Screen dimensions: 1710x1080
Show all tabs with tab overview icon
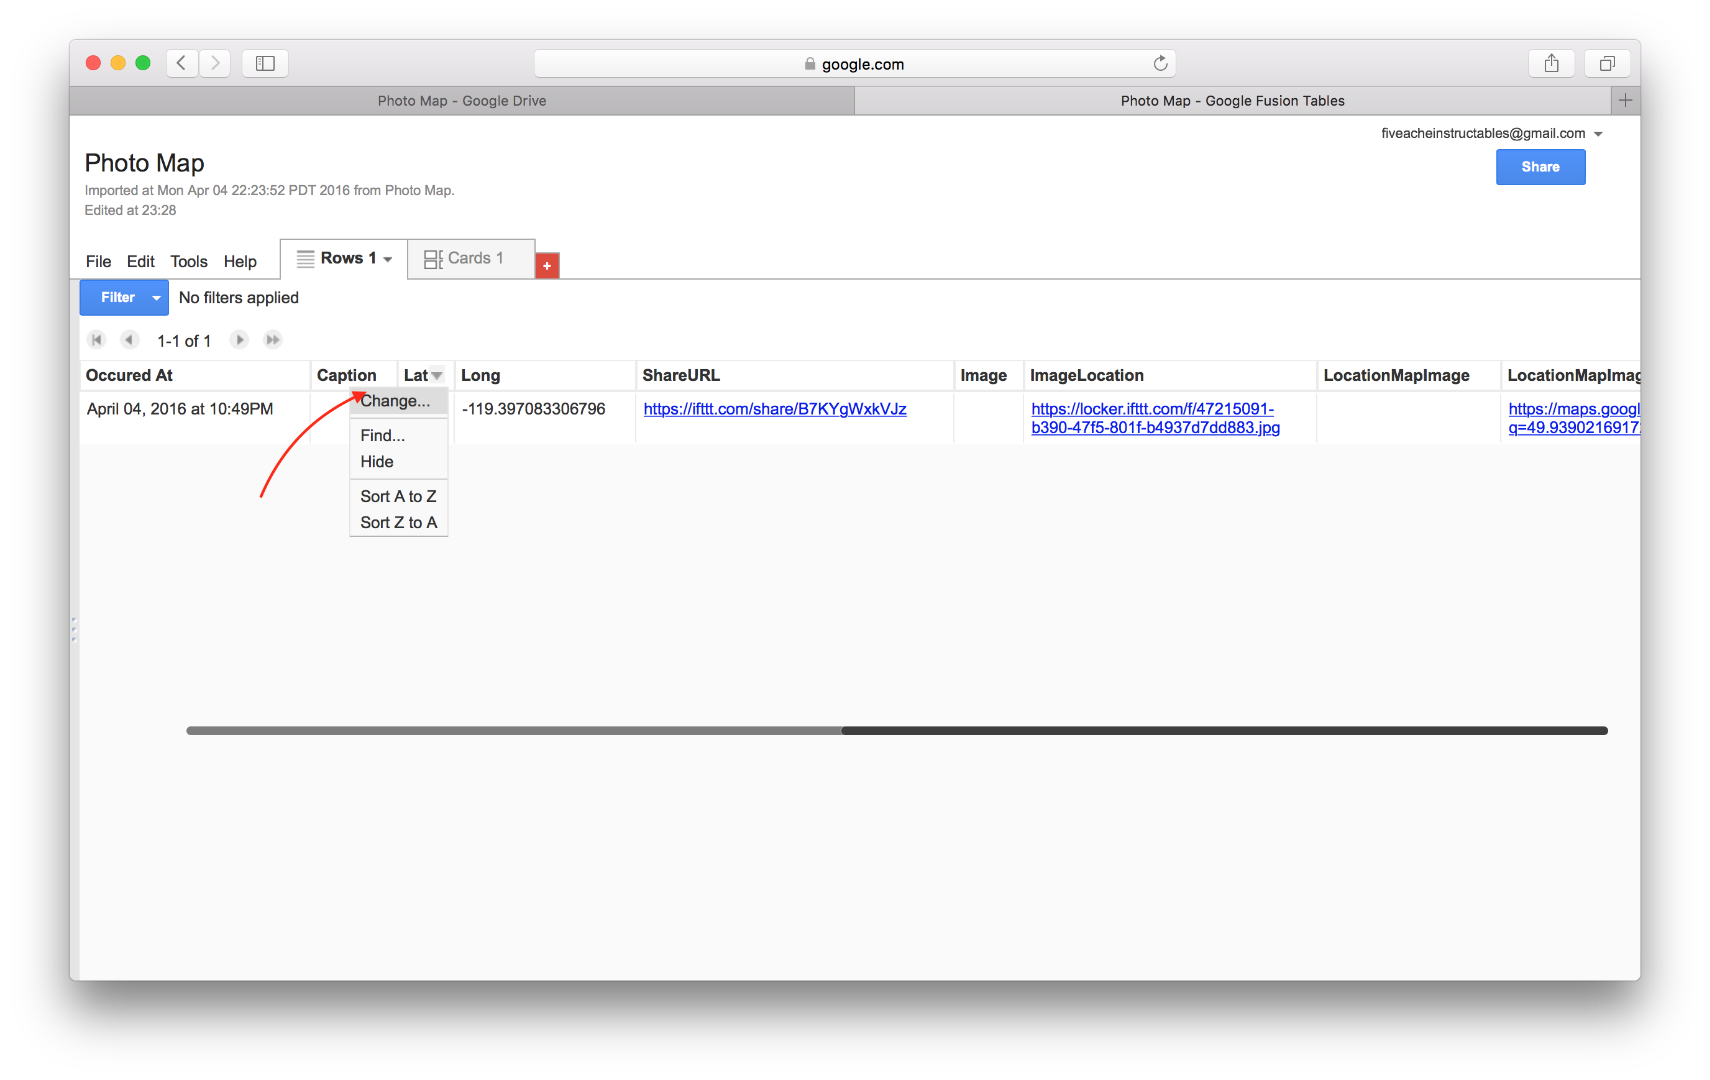(x=1607, y=63)
